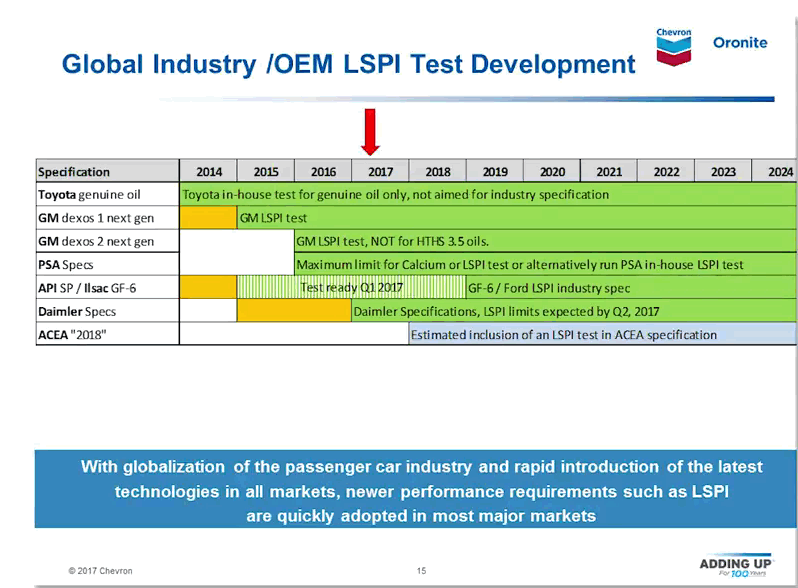Screen dimensions: 798x588
Task: Click the yellow 2014 block in API SP row
Action: pyautogui.click(x=208, y=288)
